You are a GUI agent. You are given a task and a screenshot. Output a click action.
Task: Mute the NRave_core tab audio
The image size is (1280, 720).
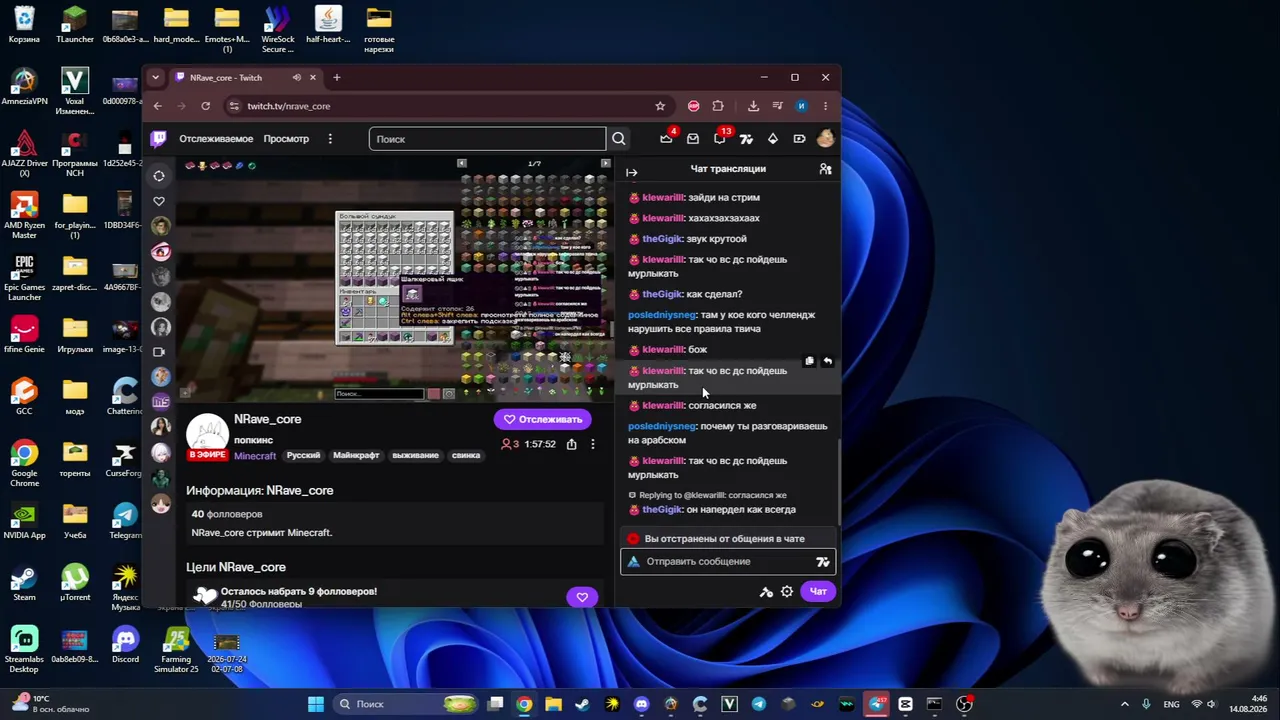[x=296, y=78]
